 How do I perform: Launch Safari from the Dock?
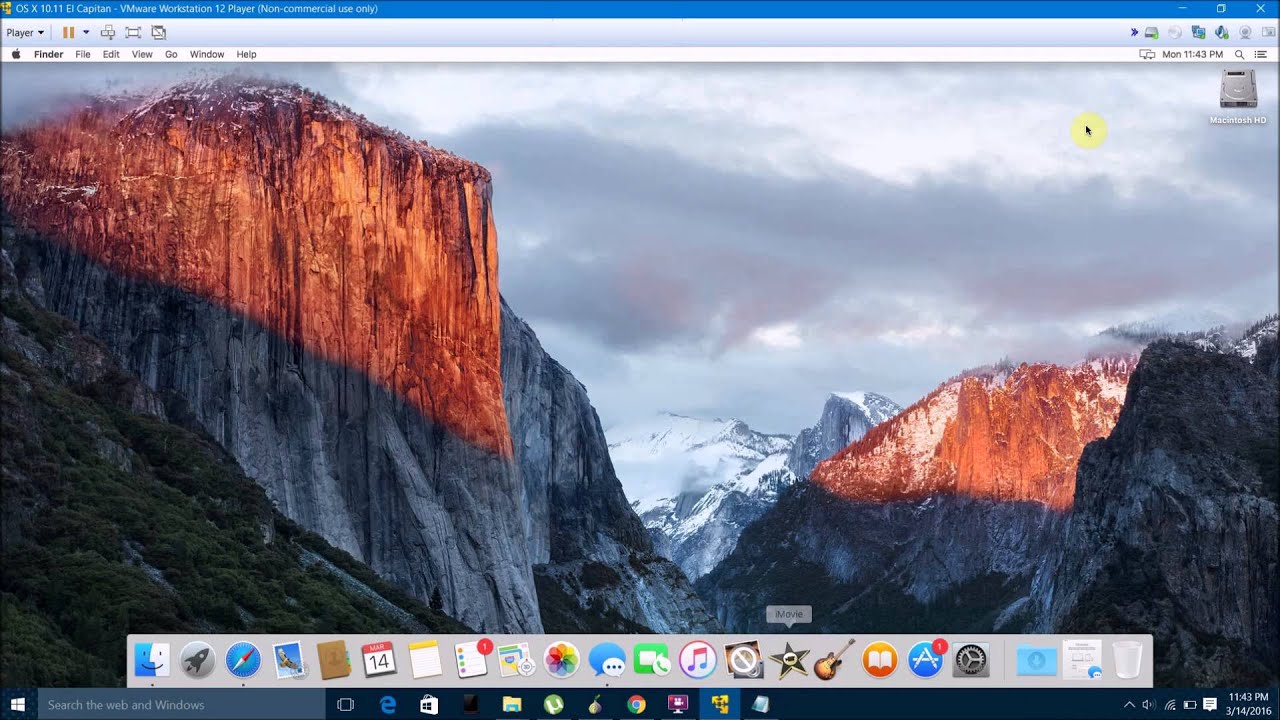243,660
